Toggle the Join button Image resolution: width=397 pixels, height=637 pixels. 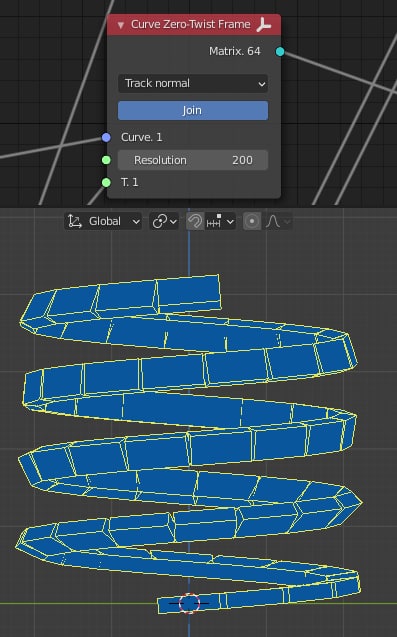pos(193,110)
